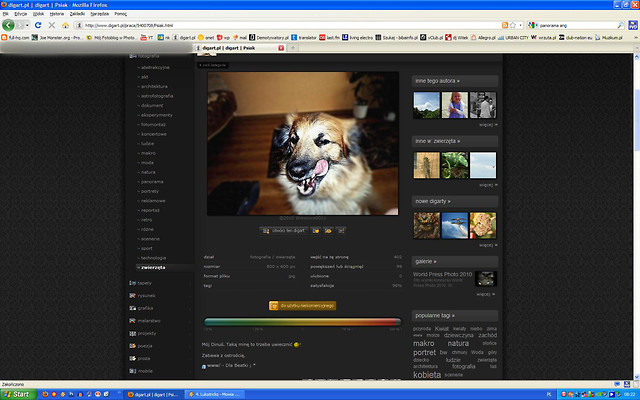Image resolution: width=640 pixels, height=400 pixels.
Task: Click the RSS feed icon in address bar
Action: pyautogui.click(x=505, y=25)
